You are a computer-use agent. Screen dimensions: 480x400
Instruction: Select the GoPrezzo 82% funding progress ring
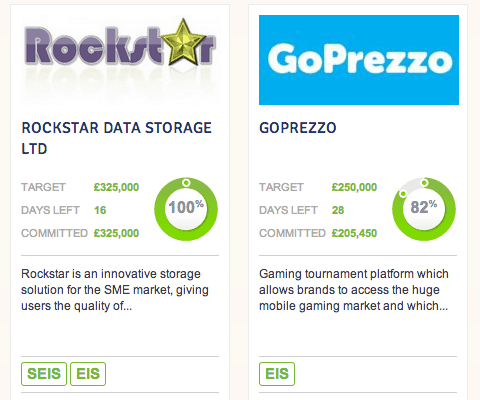pyautogui.click(x=424, y=209)
